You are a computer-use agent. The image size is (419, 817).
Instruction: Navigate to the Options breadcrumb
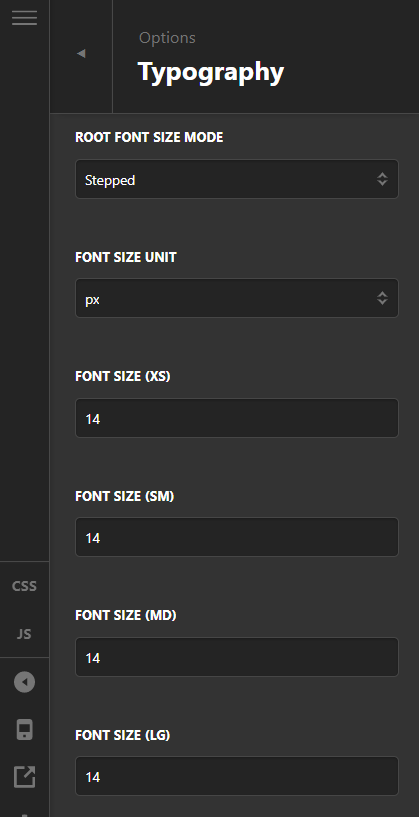[167, 38]
